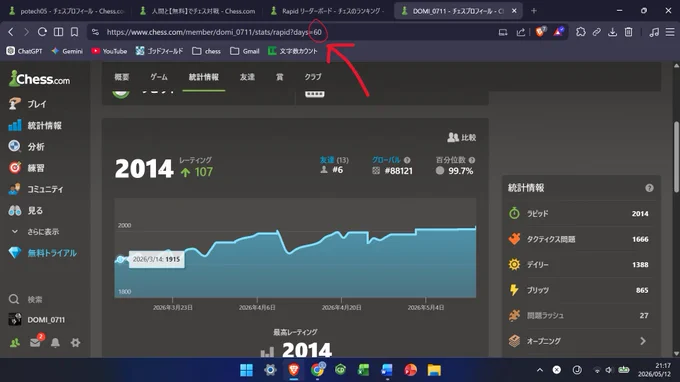Click the share icon in address bar

point(520,32)
